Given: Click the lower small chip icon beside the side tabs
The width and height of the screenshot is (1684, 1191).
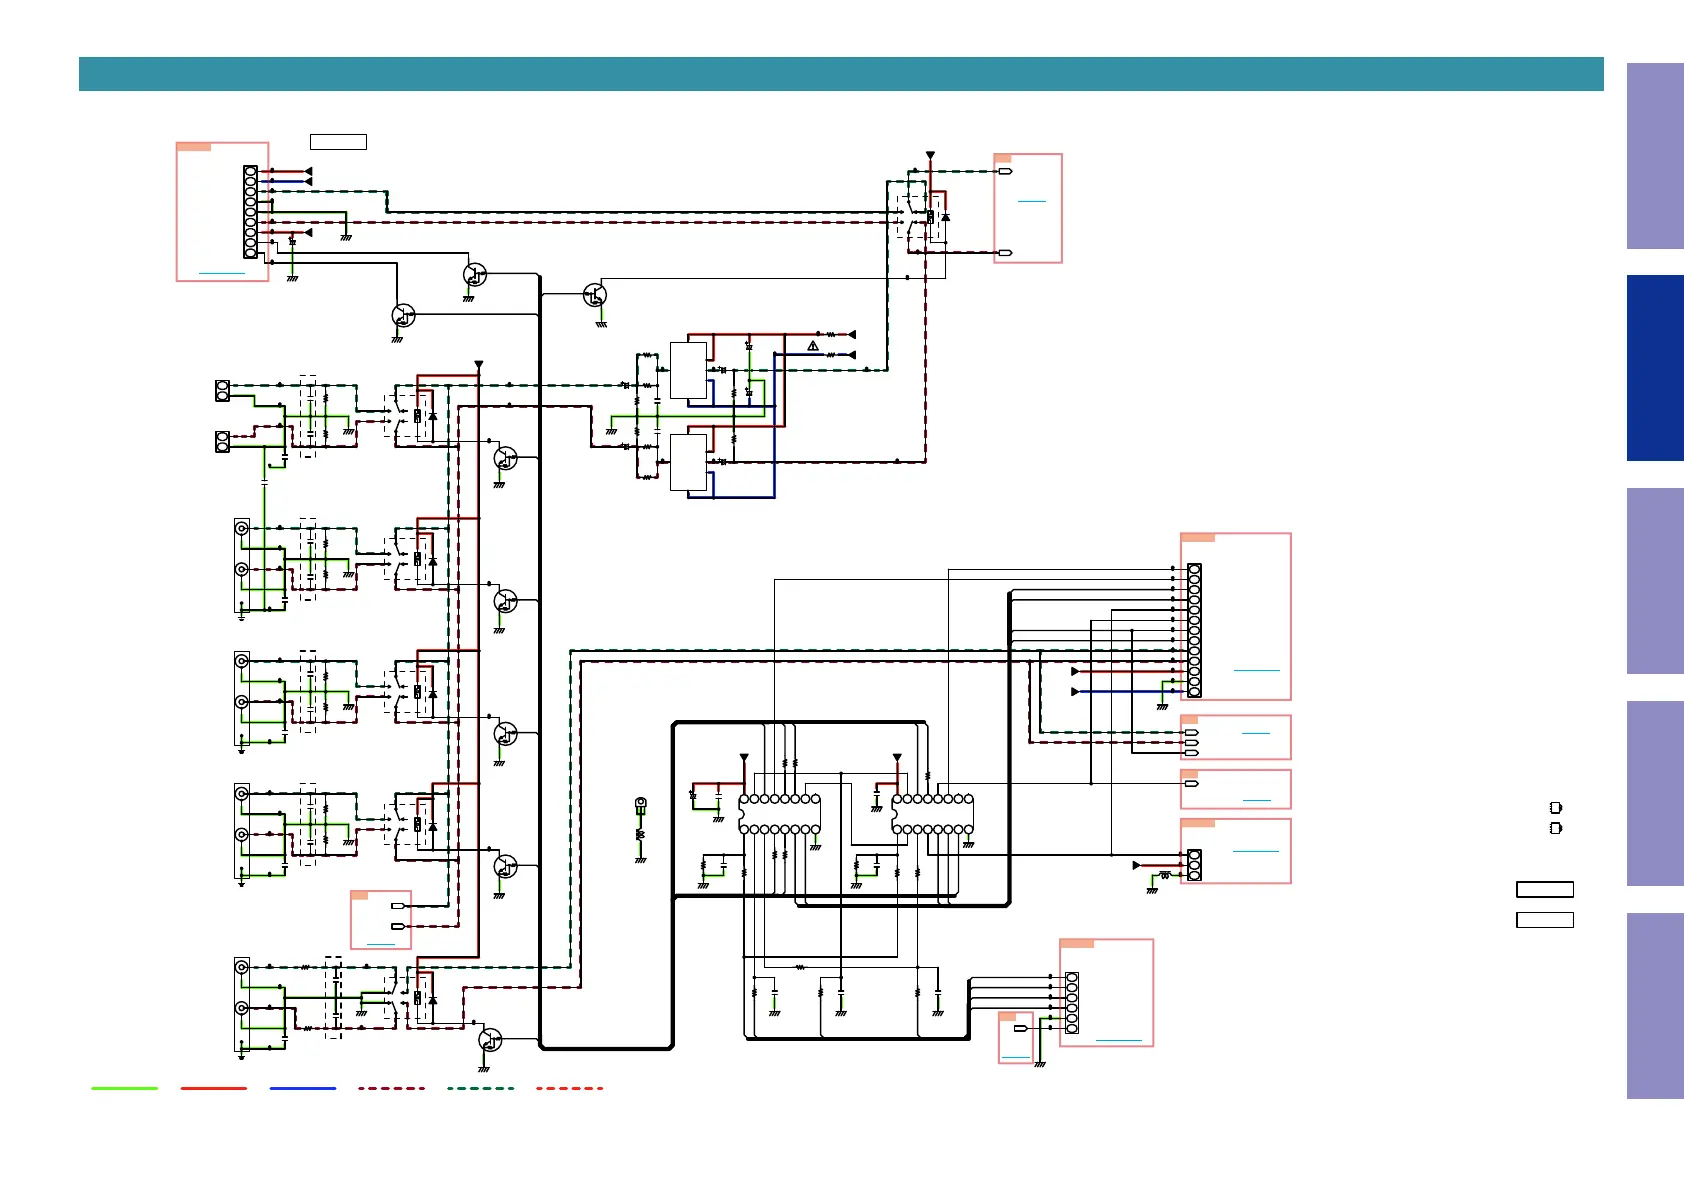Looking at the screenshot, I should click(1555, 828).
